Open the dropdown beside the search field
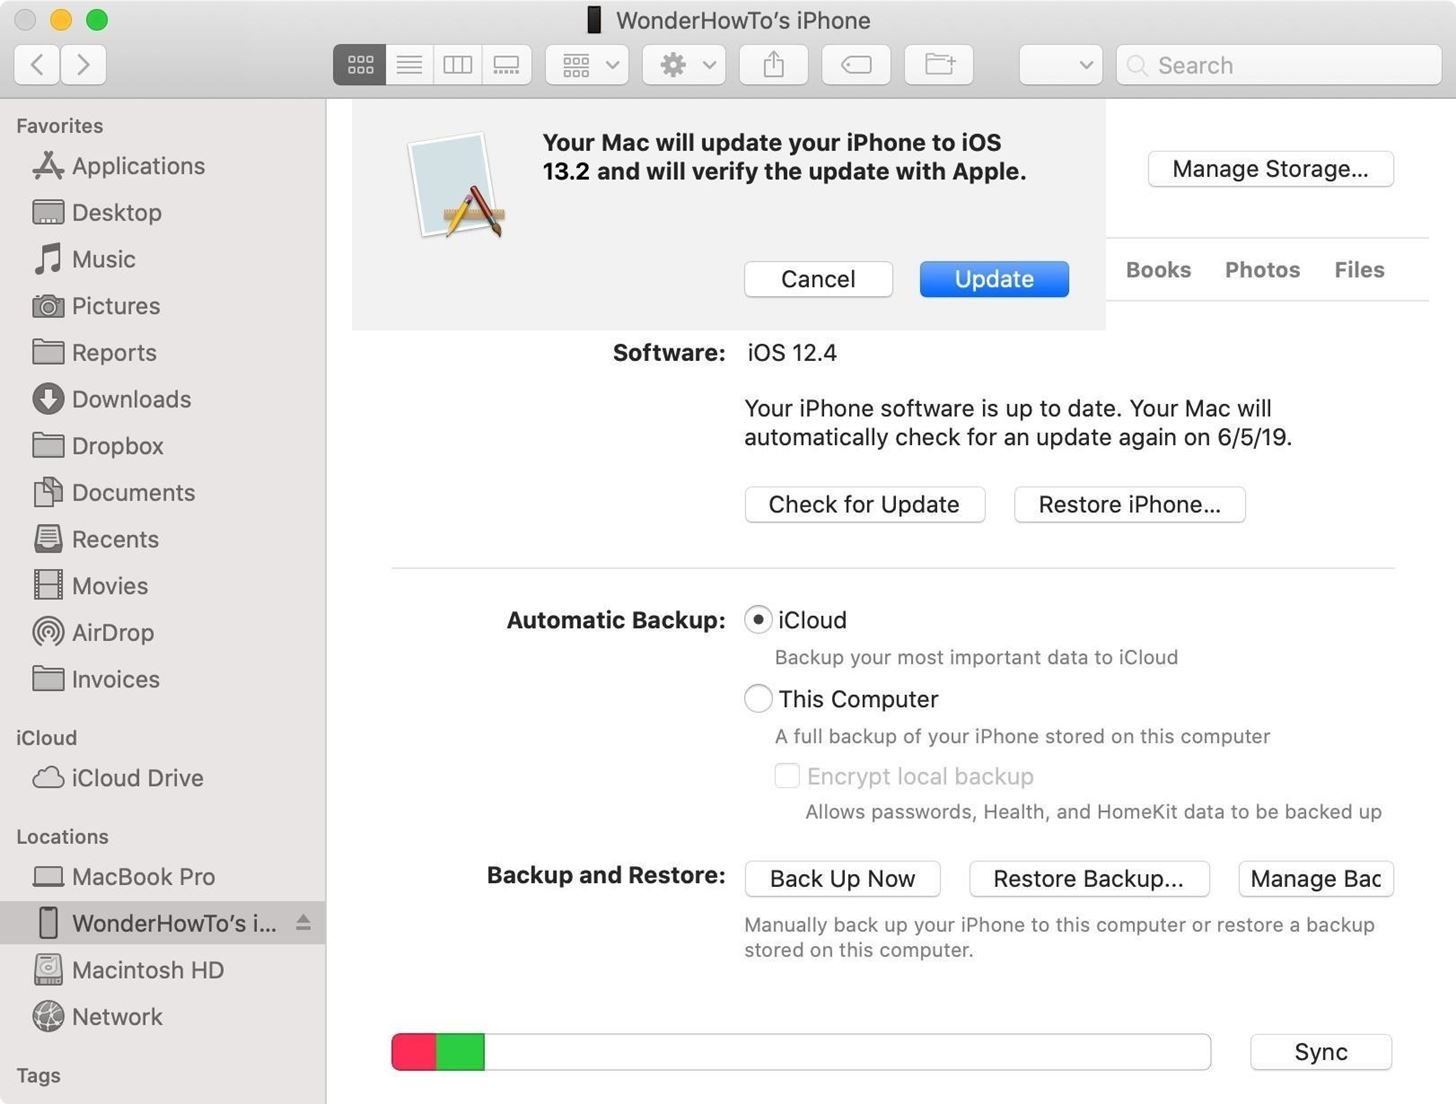The height and width of the screenshot is (1104, 1456). 1060,64
